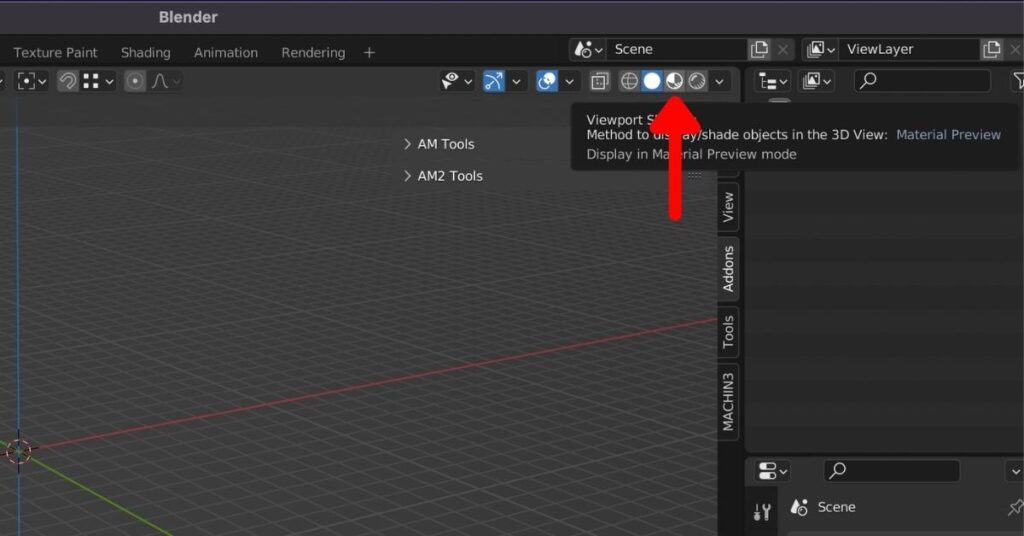Viewport: 1024px width, 536px height.
Task: Open the MACHIN3 sidebar tab
Action: pyautogui.click(x=728, y=401)
